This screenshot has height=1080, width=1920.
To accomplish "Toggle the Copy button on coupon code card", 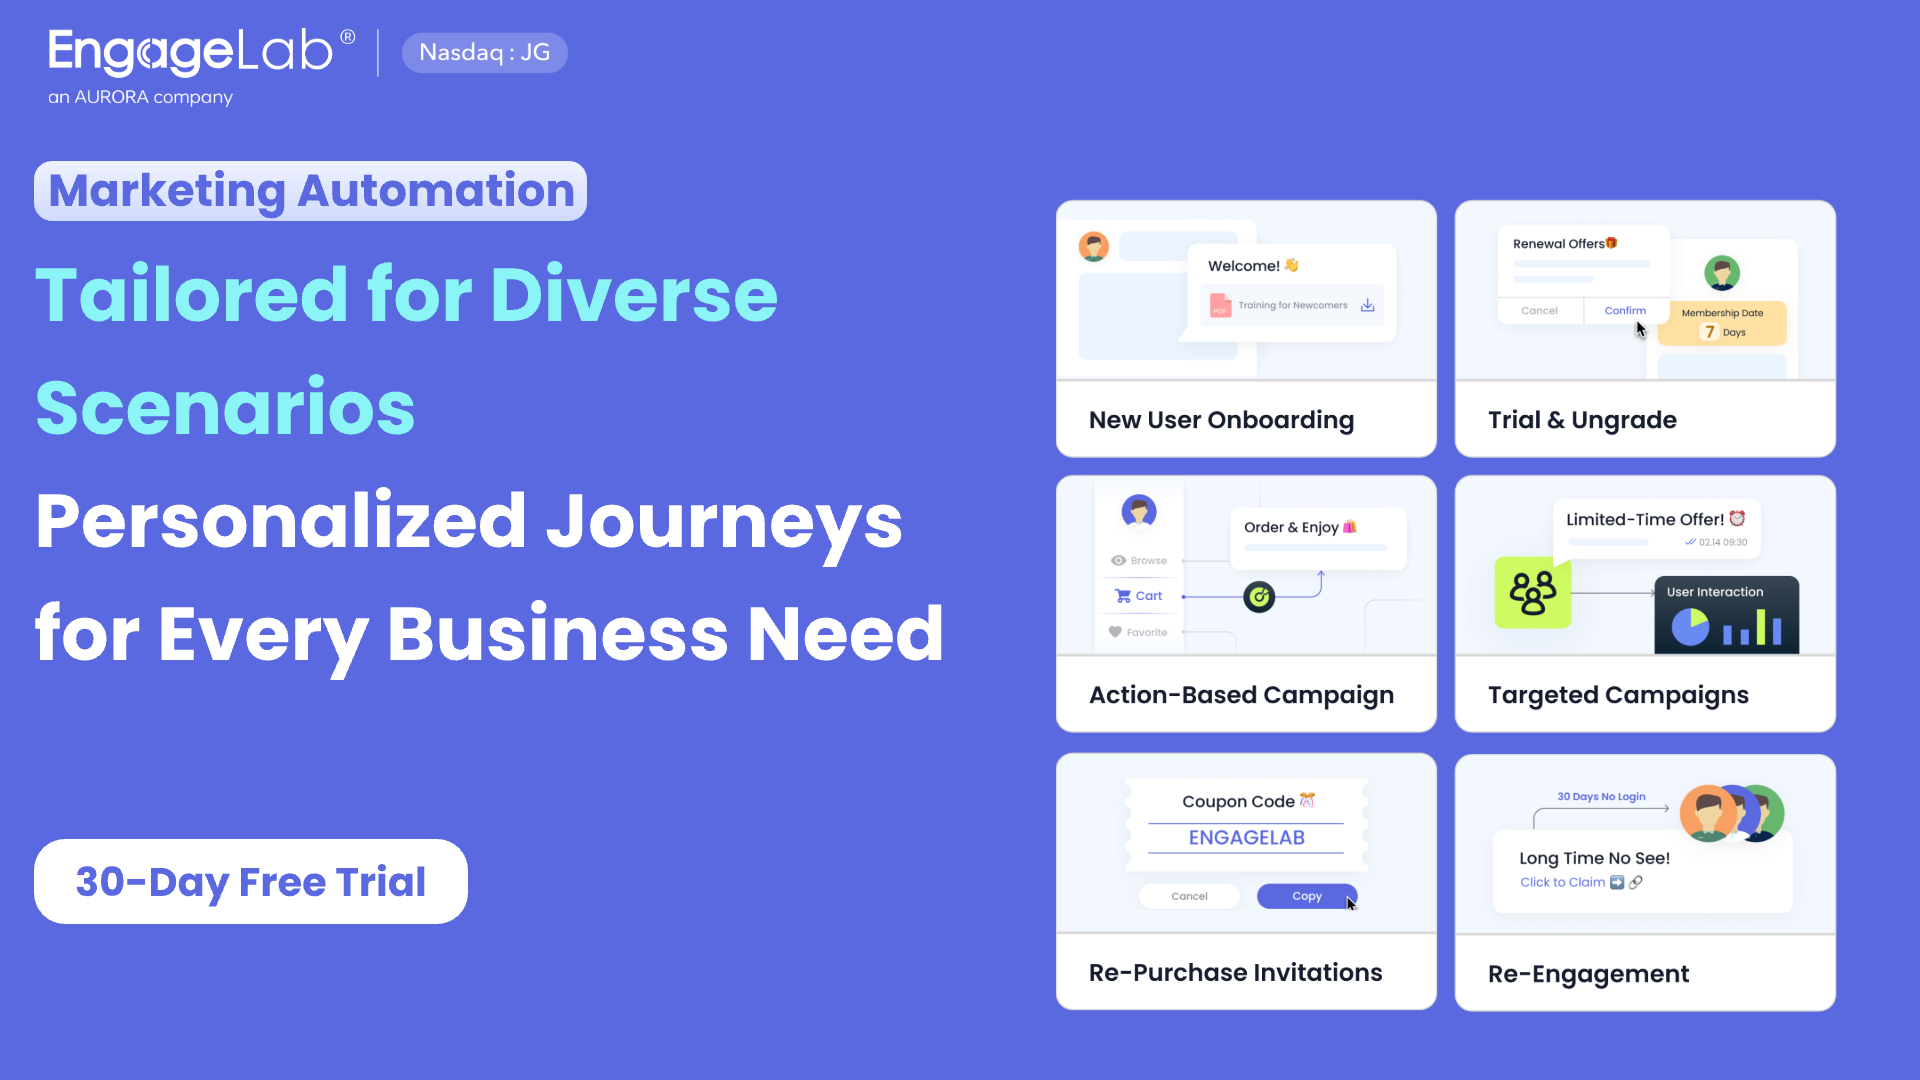I will point(1305,897).
